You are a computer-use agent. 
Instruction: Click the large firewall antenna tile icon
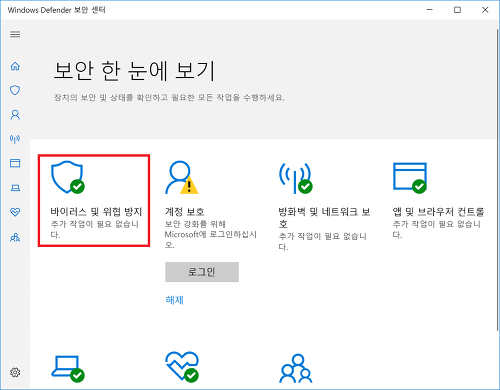(296, 178)
